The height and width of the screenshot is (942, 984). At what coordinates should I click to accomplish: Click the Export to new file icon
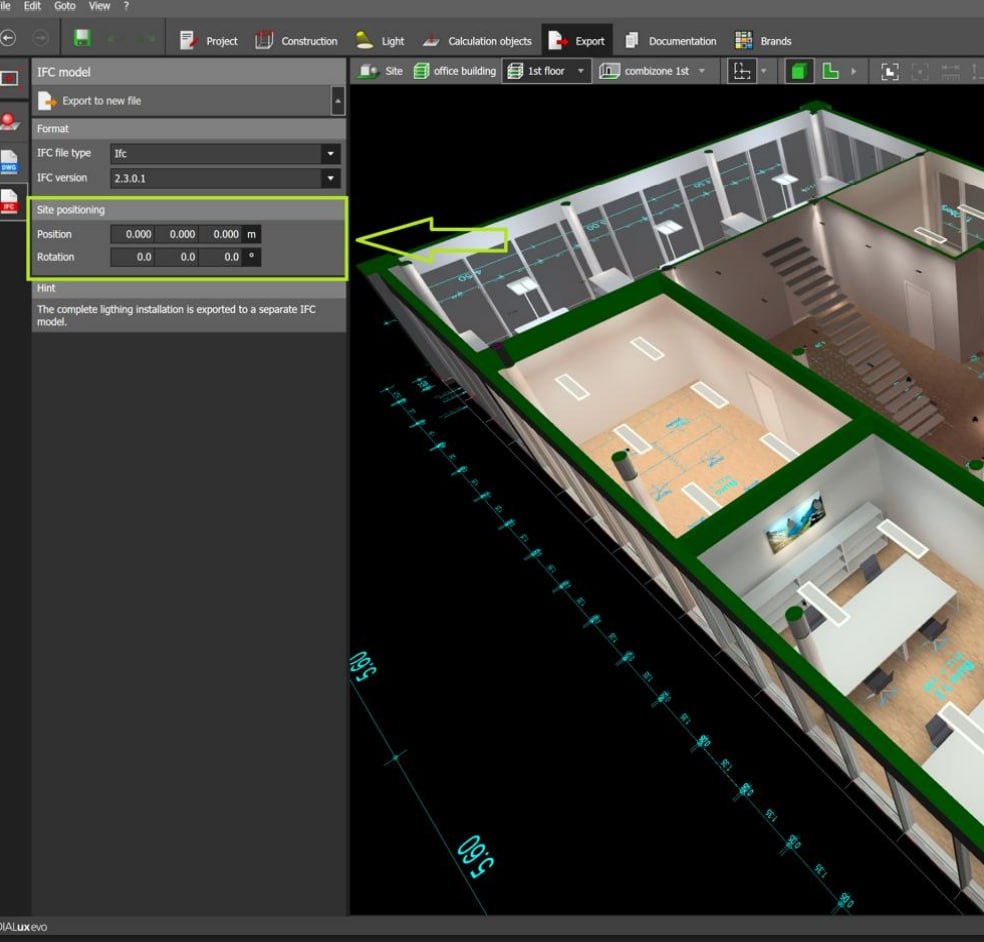[x=47, y=101]
